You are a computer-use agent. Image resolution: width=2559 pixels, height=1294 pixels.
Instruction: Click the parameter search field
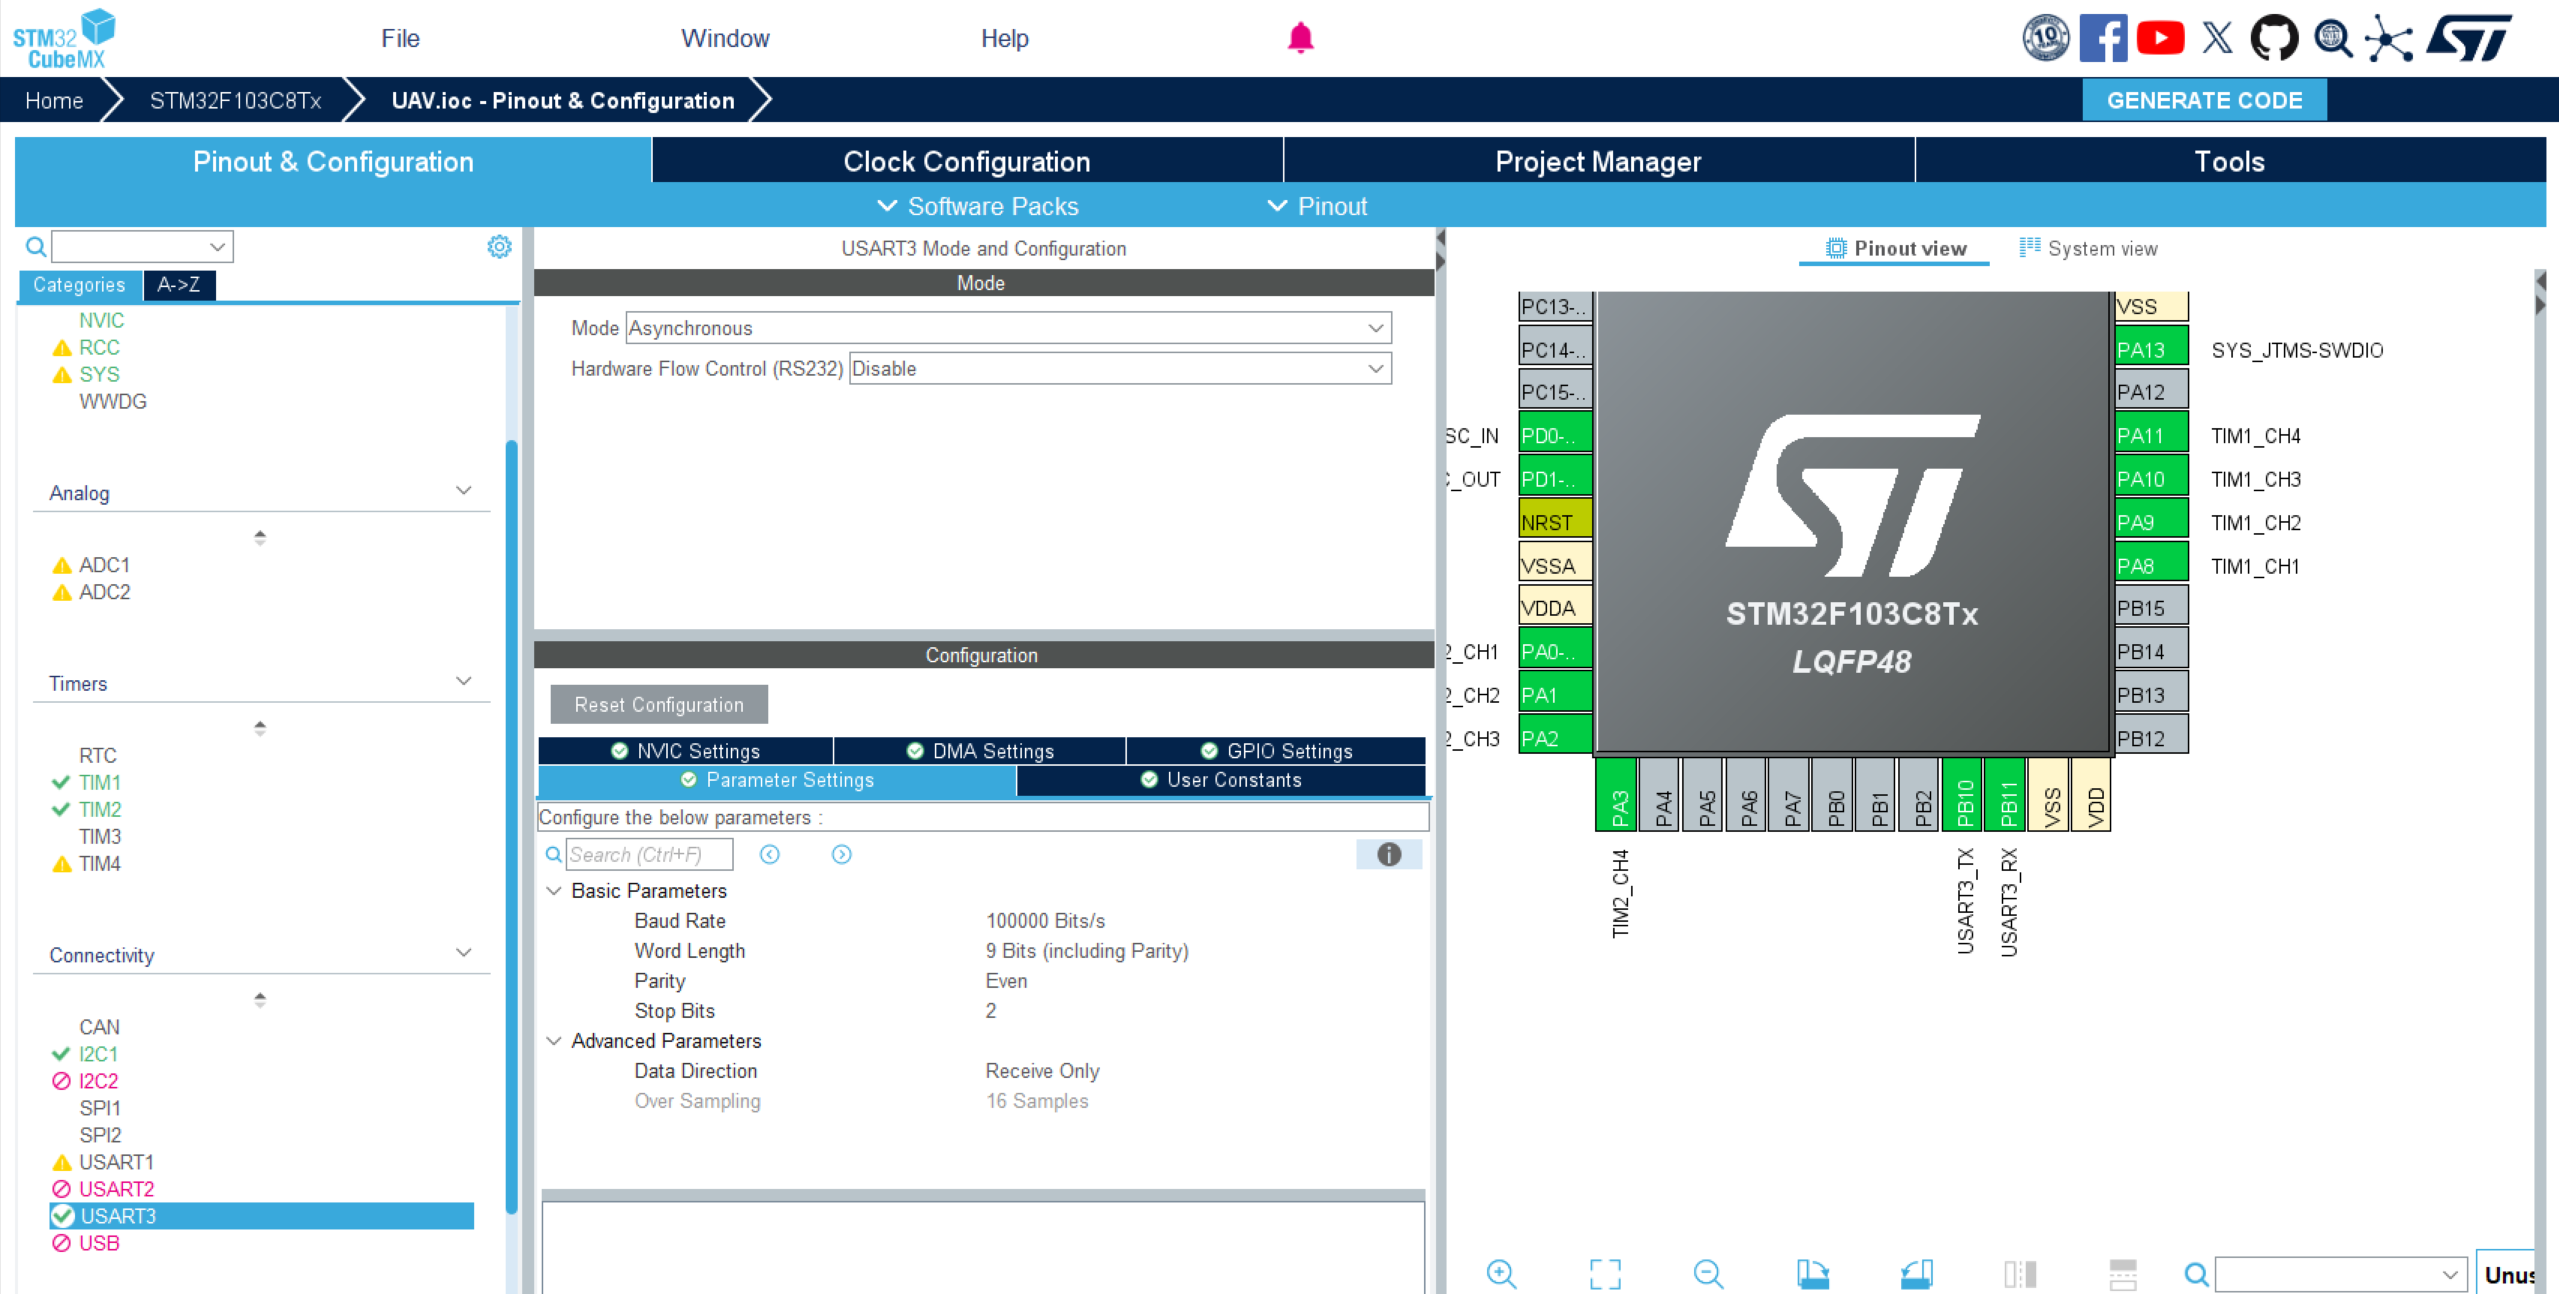point(649,854)
